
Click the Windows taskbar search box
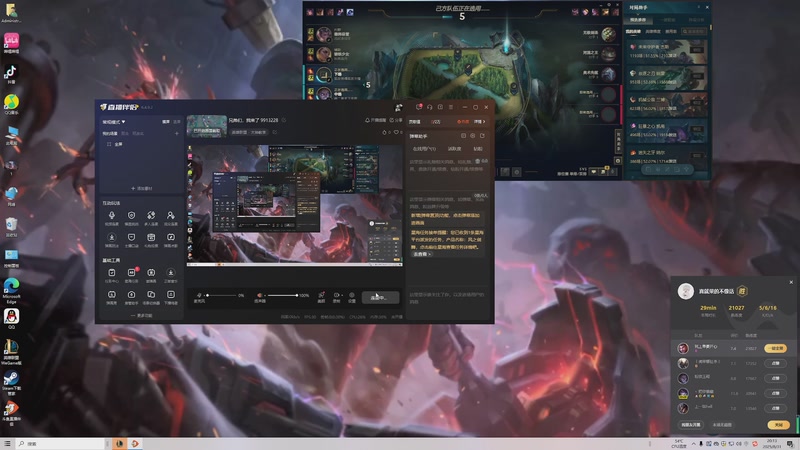60,444
